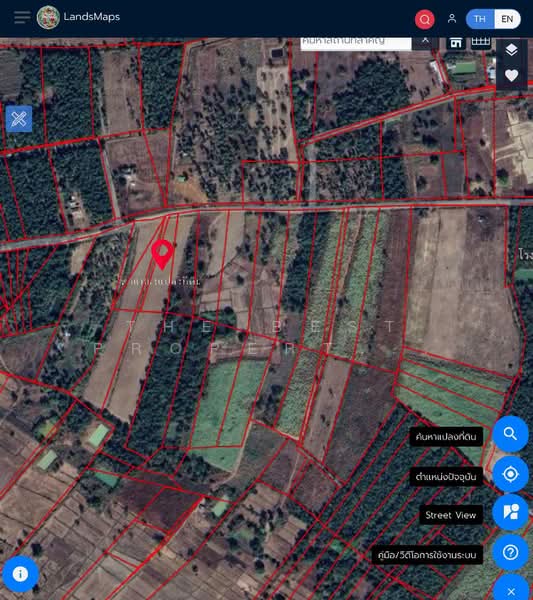Click the help question mark button

coord(510,552)
